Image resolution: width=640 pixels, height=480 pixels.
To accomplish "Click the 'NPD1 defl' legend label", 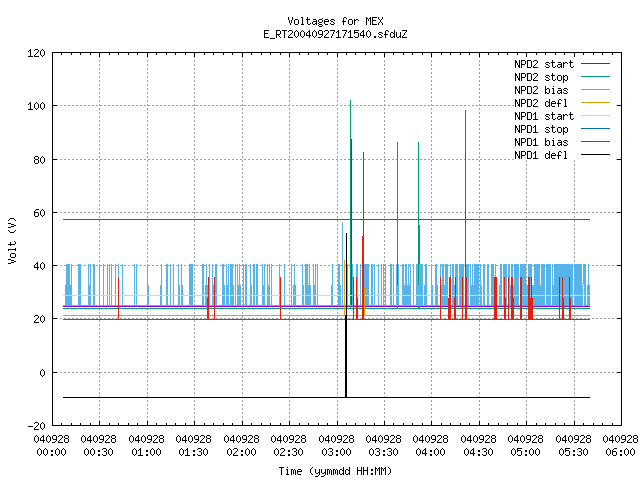I will tap(541, 156).
